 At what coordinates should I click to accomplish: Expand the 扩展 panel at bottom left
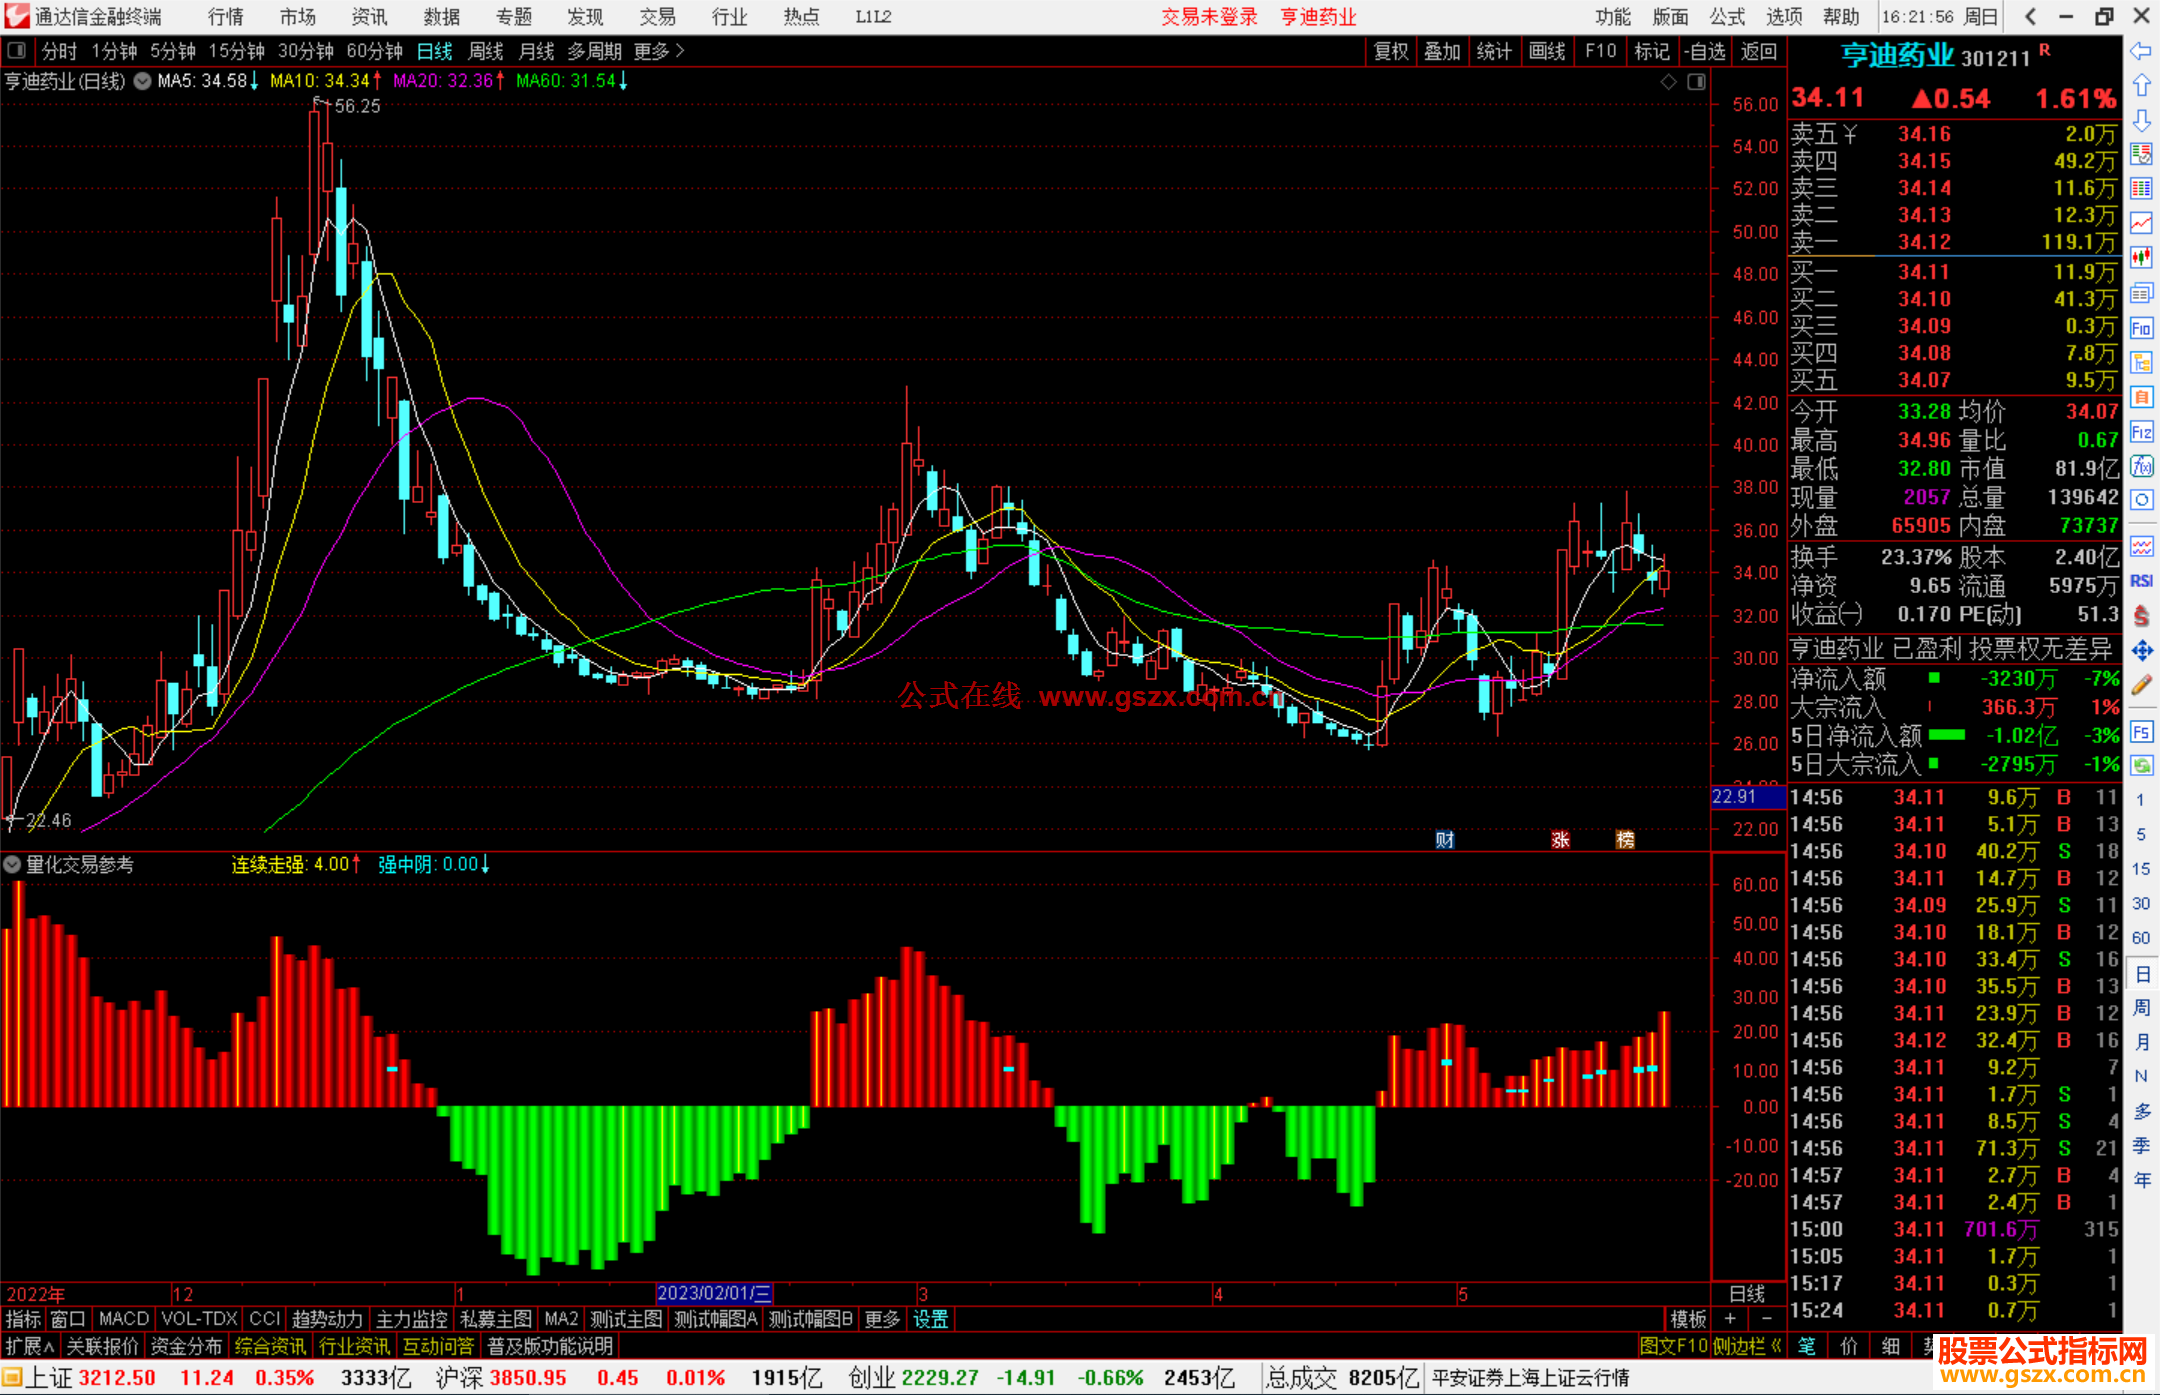coord(29,1346)
